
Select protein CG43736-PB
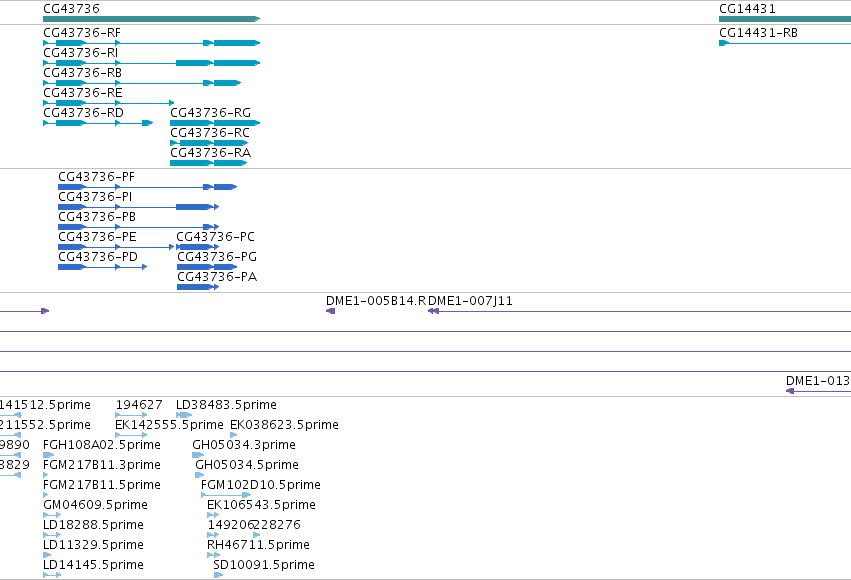point(138,227)
